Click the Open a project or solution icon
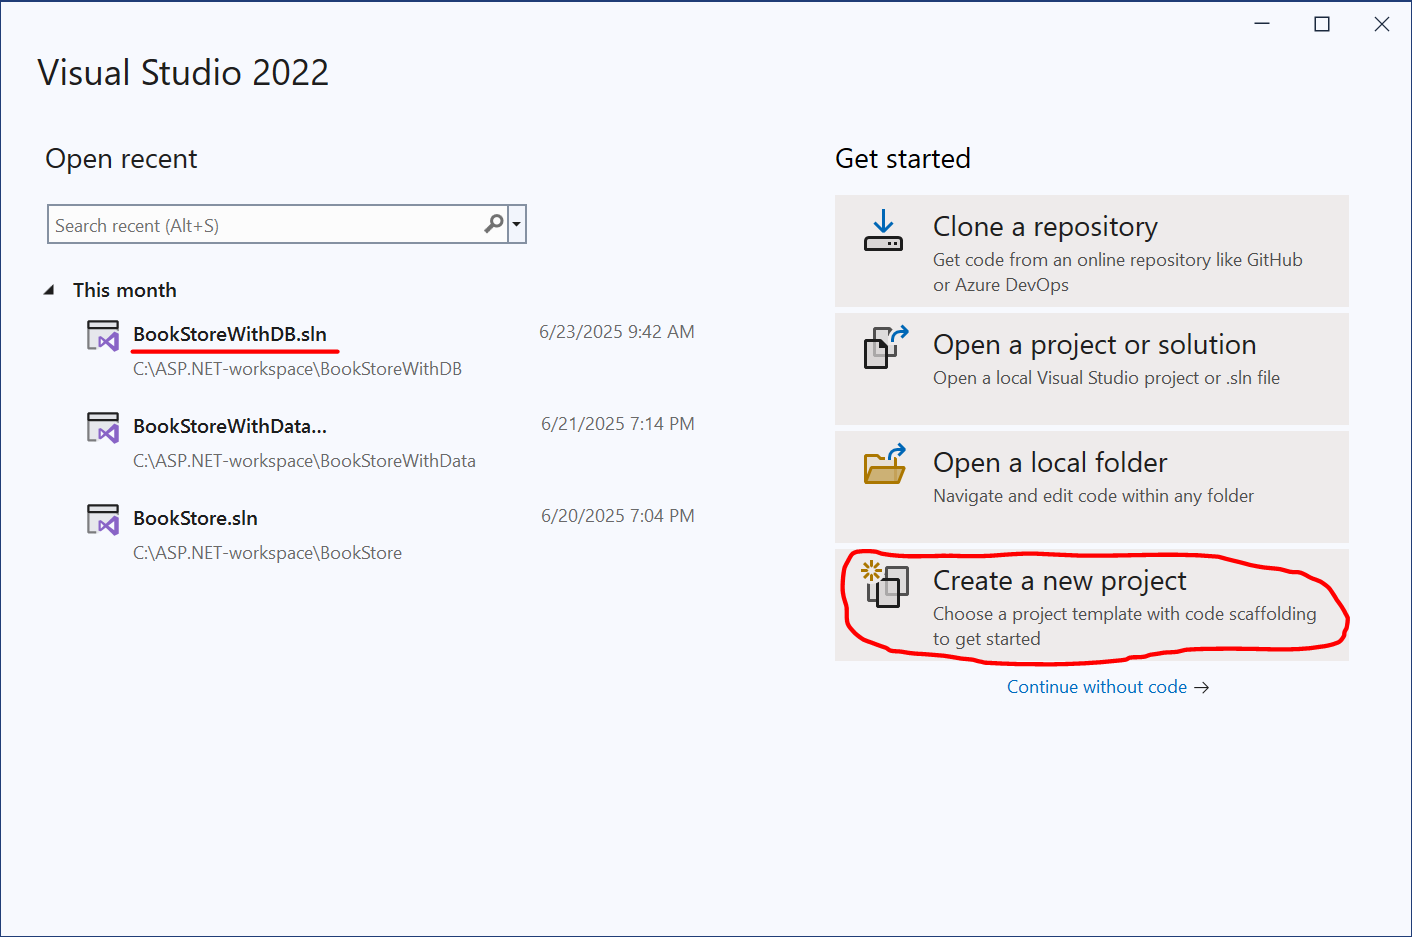The width and height of the screenshot is (1412, 937). point(885,347)
